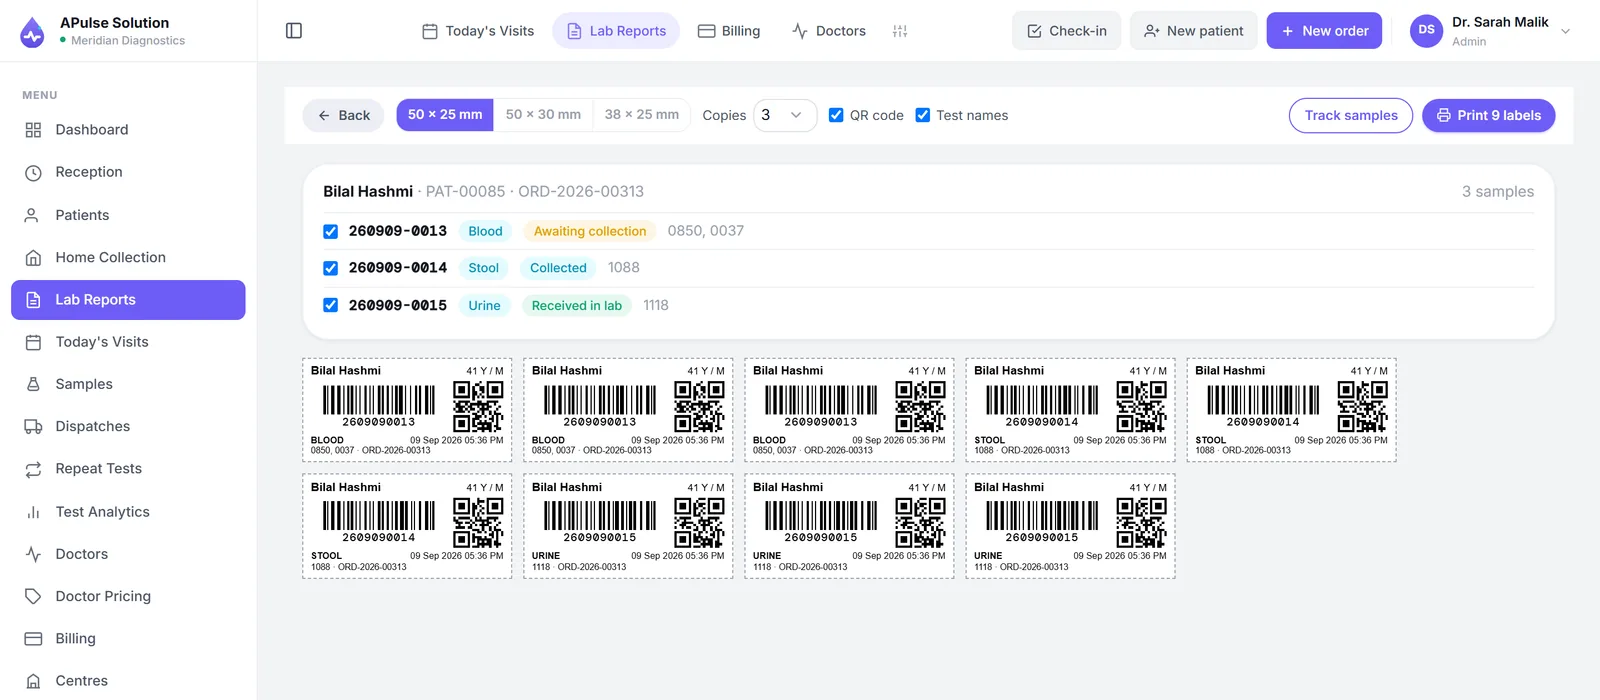Click the Back button
Screen dimensions: 1600x700
[344, 115]
